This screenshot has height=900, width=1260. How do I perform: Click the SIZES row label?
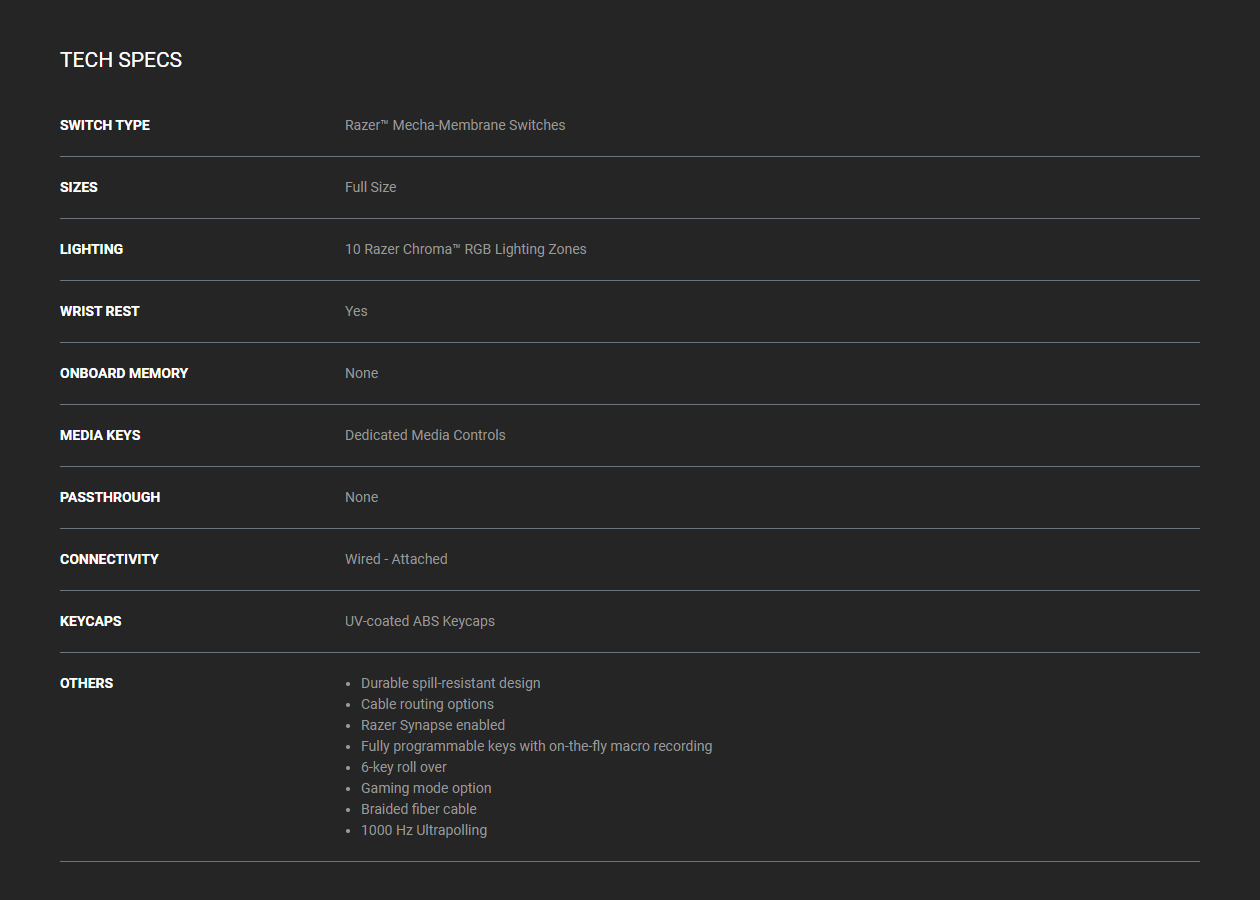pos(79,187)
